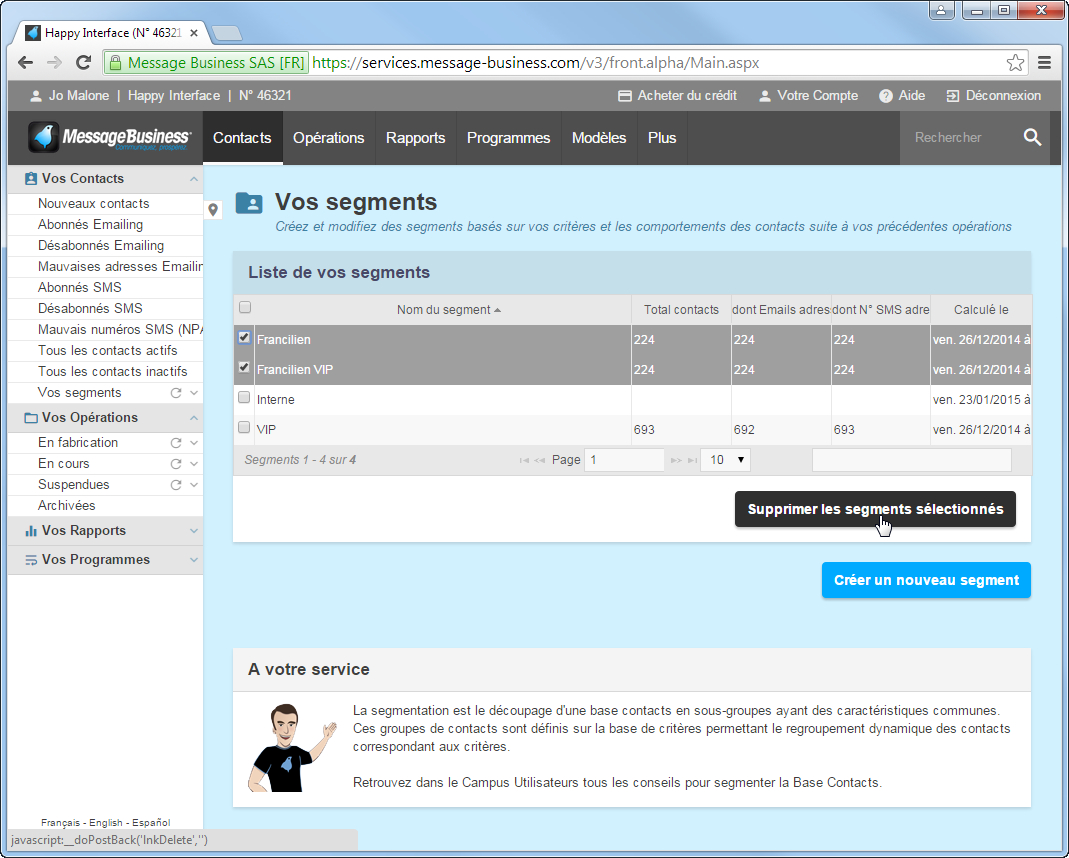Select the Aide help icon
Image resolution: width=1069 pixels, height=858 pixels.
pyautogui.click(x=884, y=96)
